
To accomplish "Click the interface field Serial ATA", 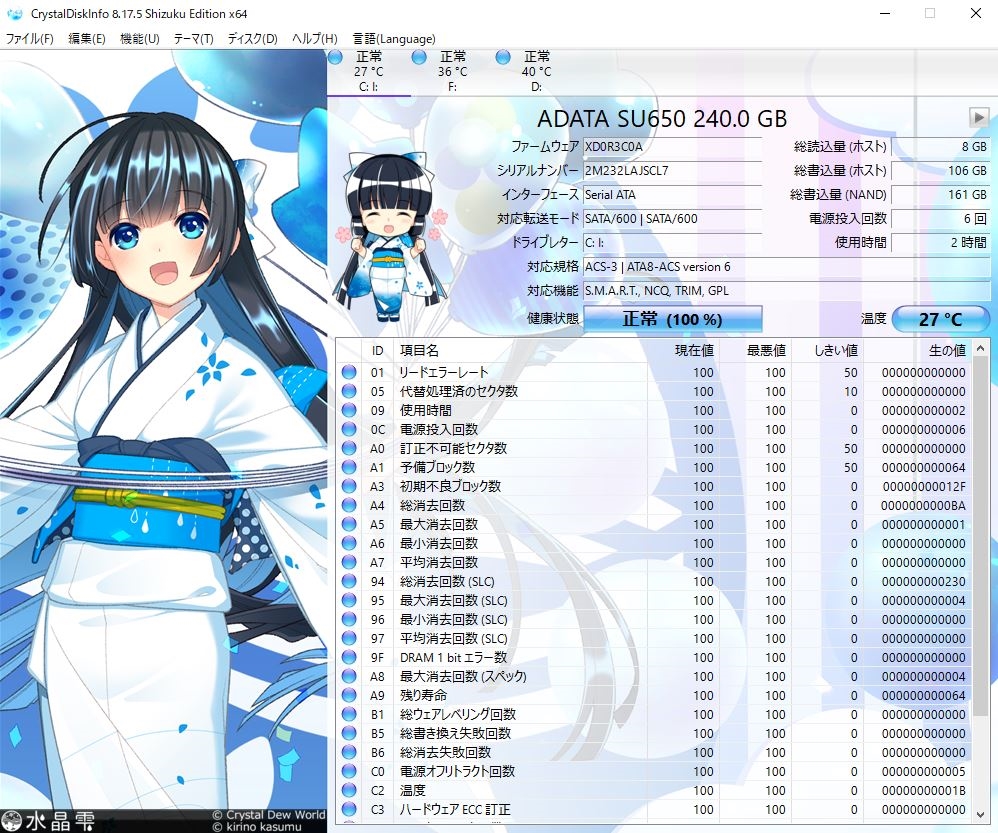I will coord(672,195).
